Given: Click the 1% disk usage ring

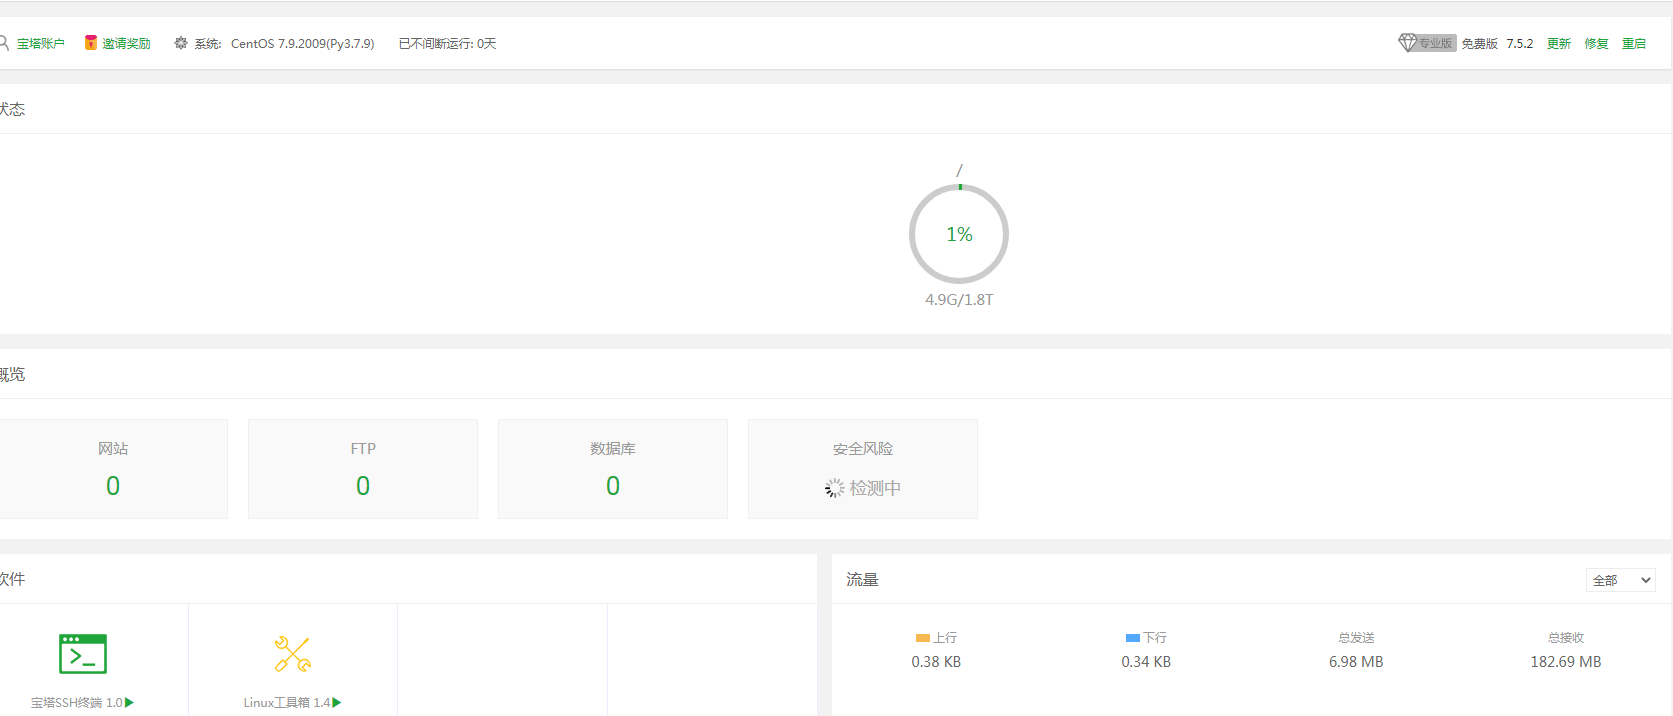Looking at the screenshot, I should [x=959, y=234].
